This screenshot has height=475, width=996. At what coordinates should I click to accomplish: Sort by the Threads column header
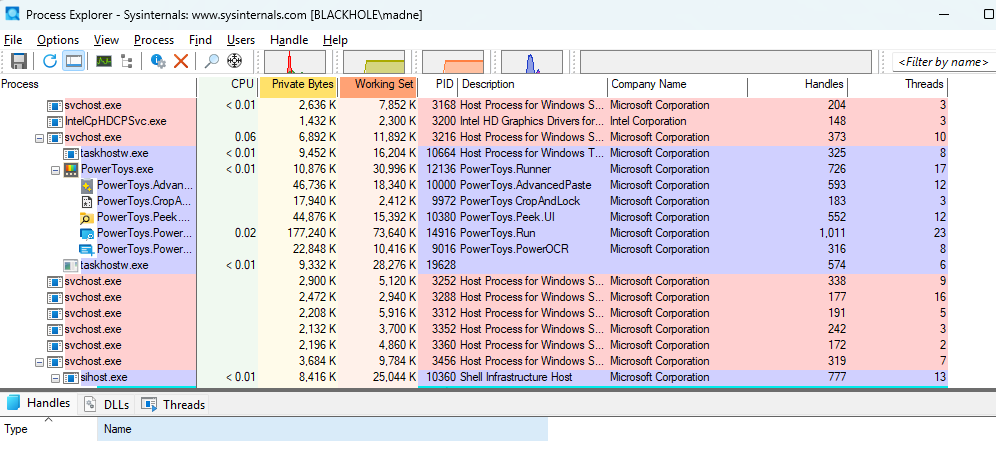(x=898, y=84)
